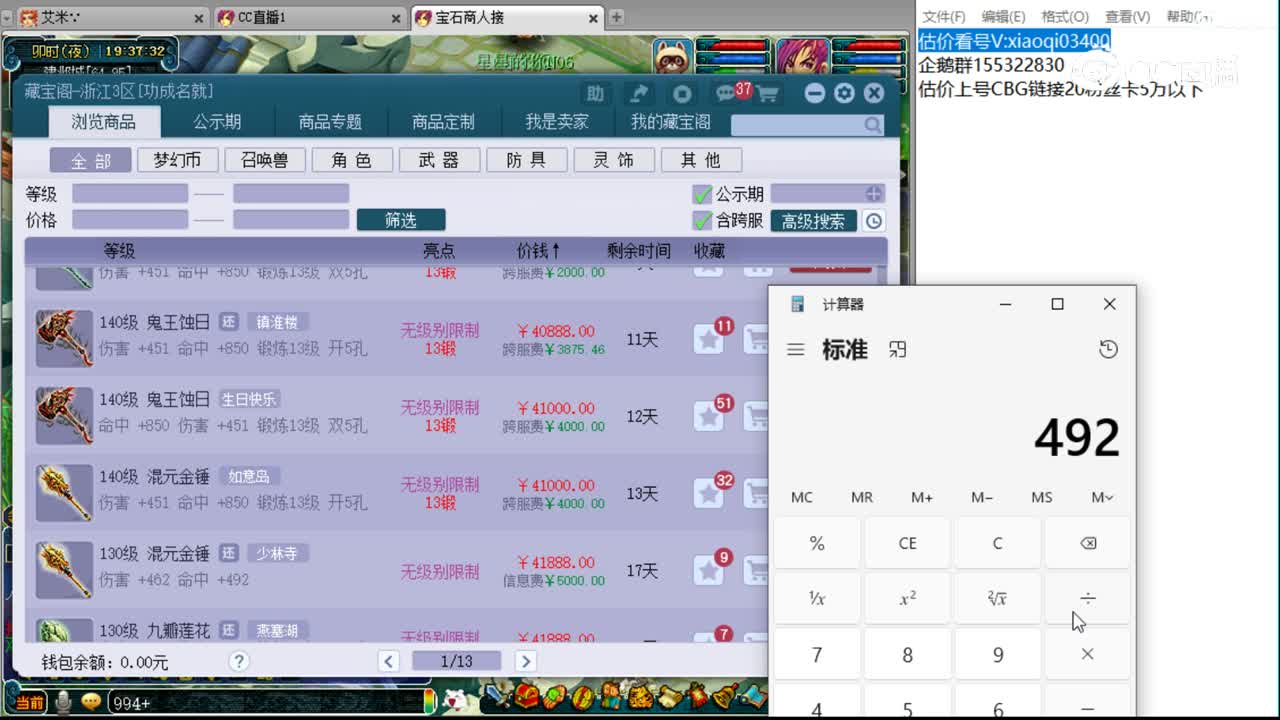Open the calculator navigation hamburger menu

796,350
